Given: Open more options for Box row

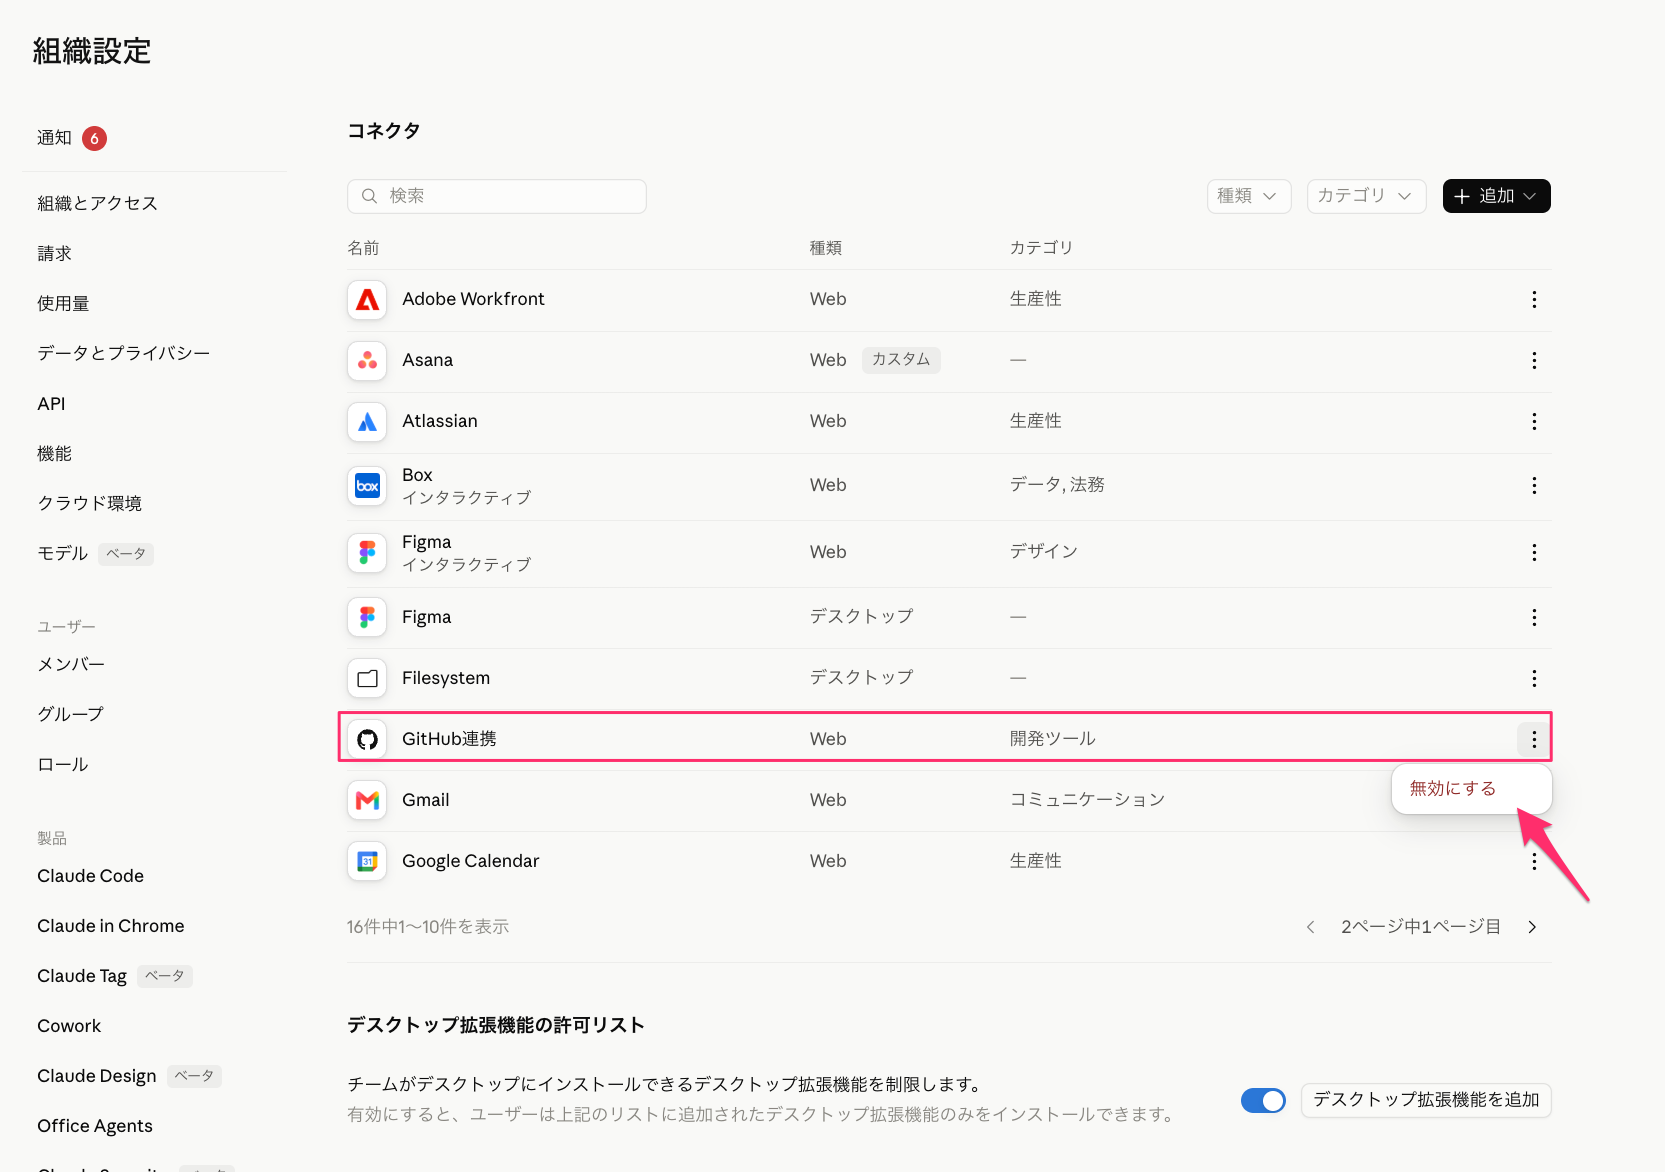Looking at the screenshot, I should 1534,486.
